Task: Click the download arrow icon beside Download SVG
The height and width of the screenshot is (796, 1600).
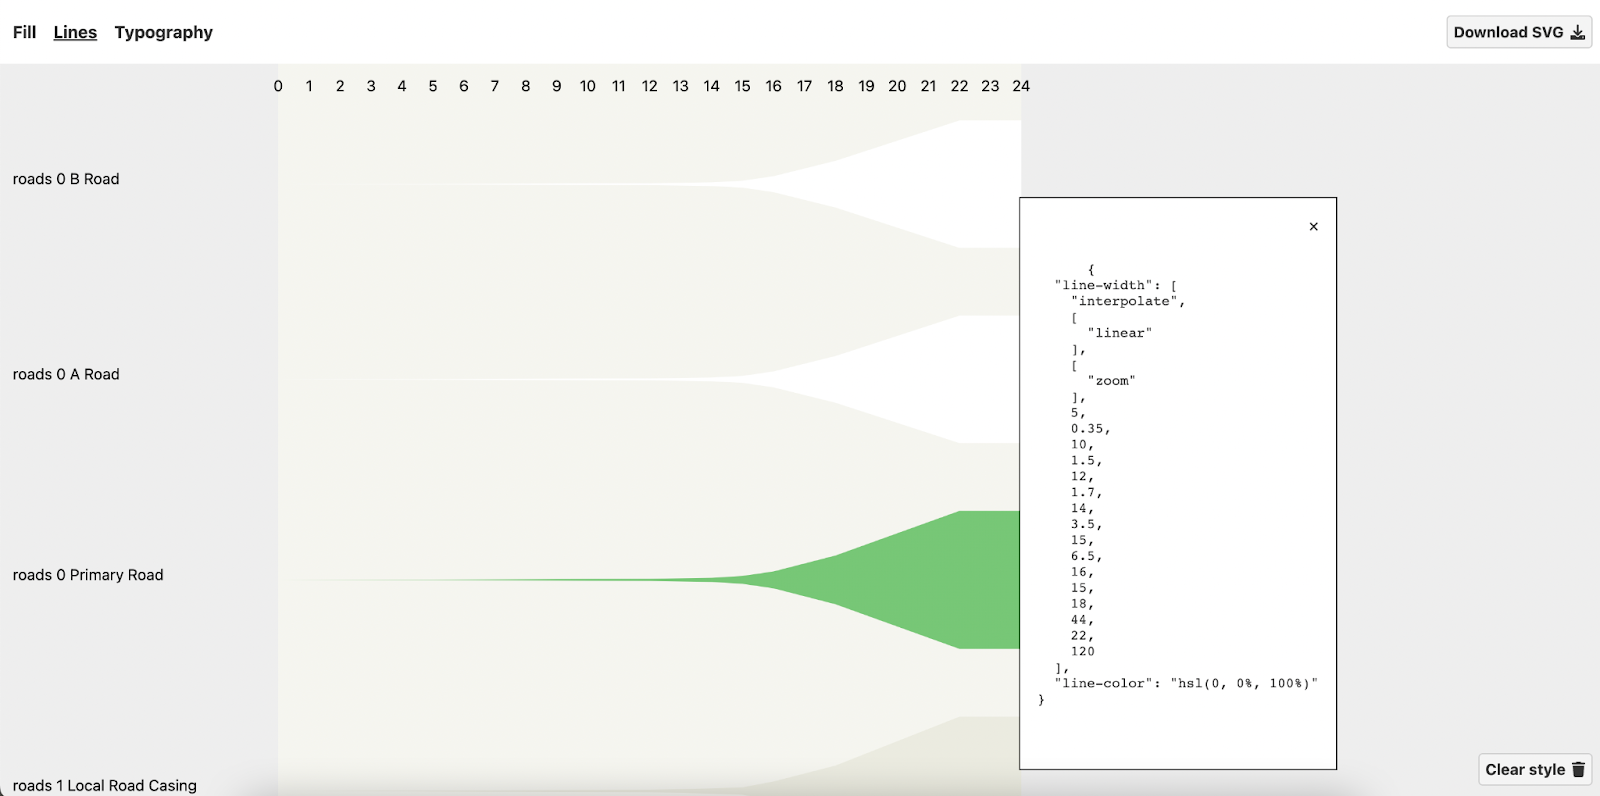Action: 1577,32
